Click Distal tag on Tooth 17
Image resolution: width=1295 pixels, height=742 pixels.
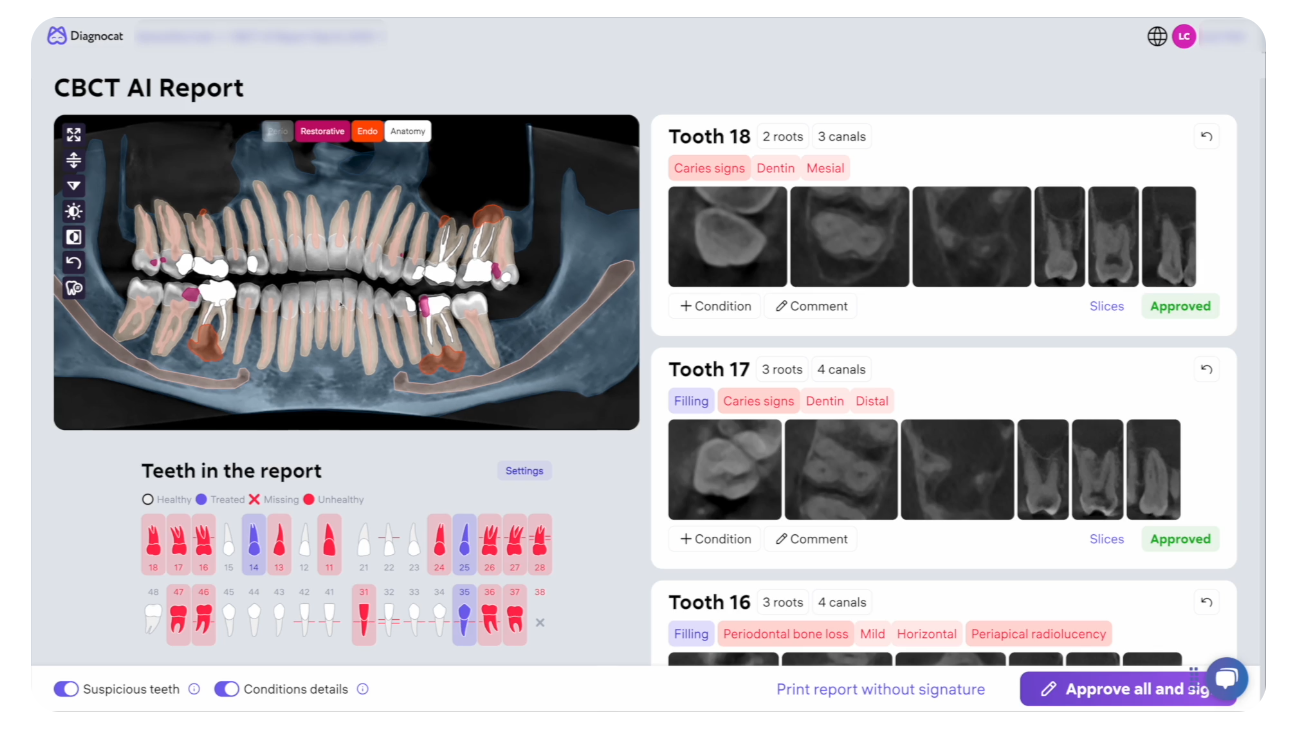click(x=872, y=401)
